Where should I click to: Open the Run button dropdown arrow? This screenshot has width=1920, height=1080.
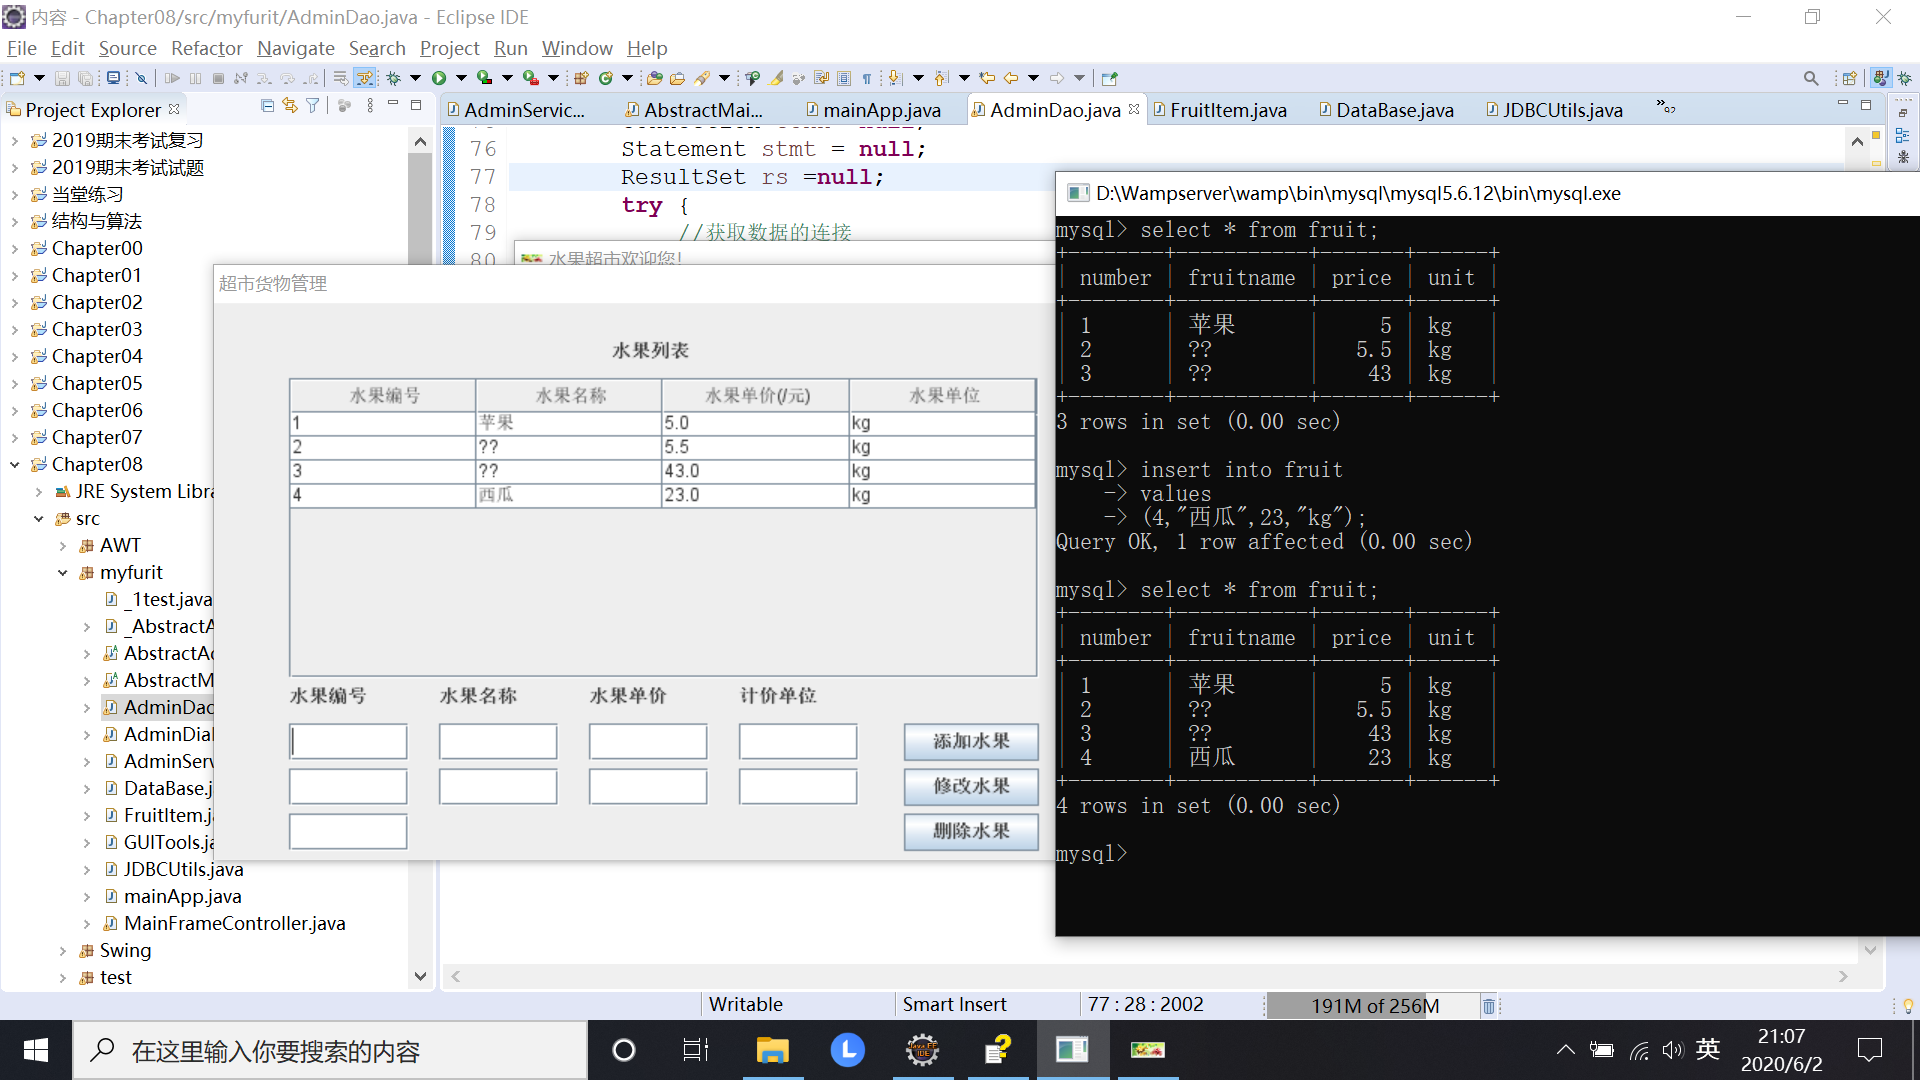pyautogui.click(x=461, y=78)
